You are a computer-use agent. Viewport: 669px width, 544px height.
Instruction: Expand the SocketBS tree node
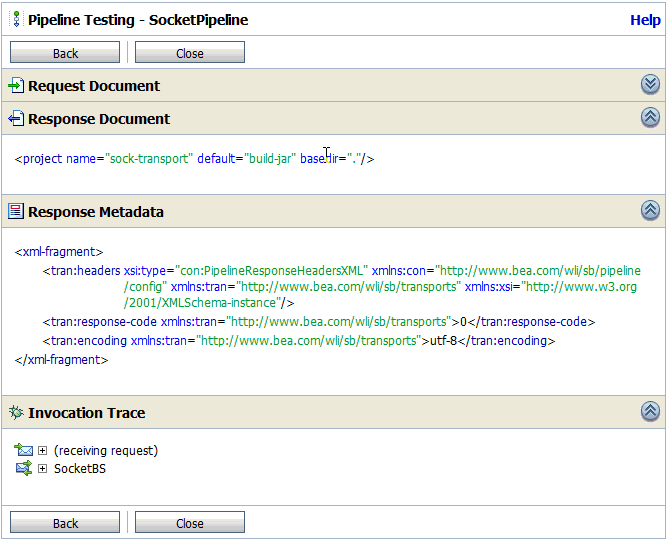point(43,468)
